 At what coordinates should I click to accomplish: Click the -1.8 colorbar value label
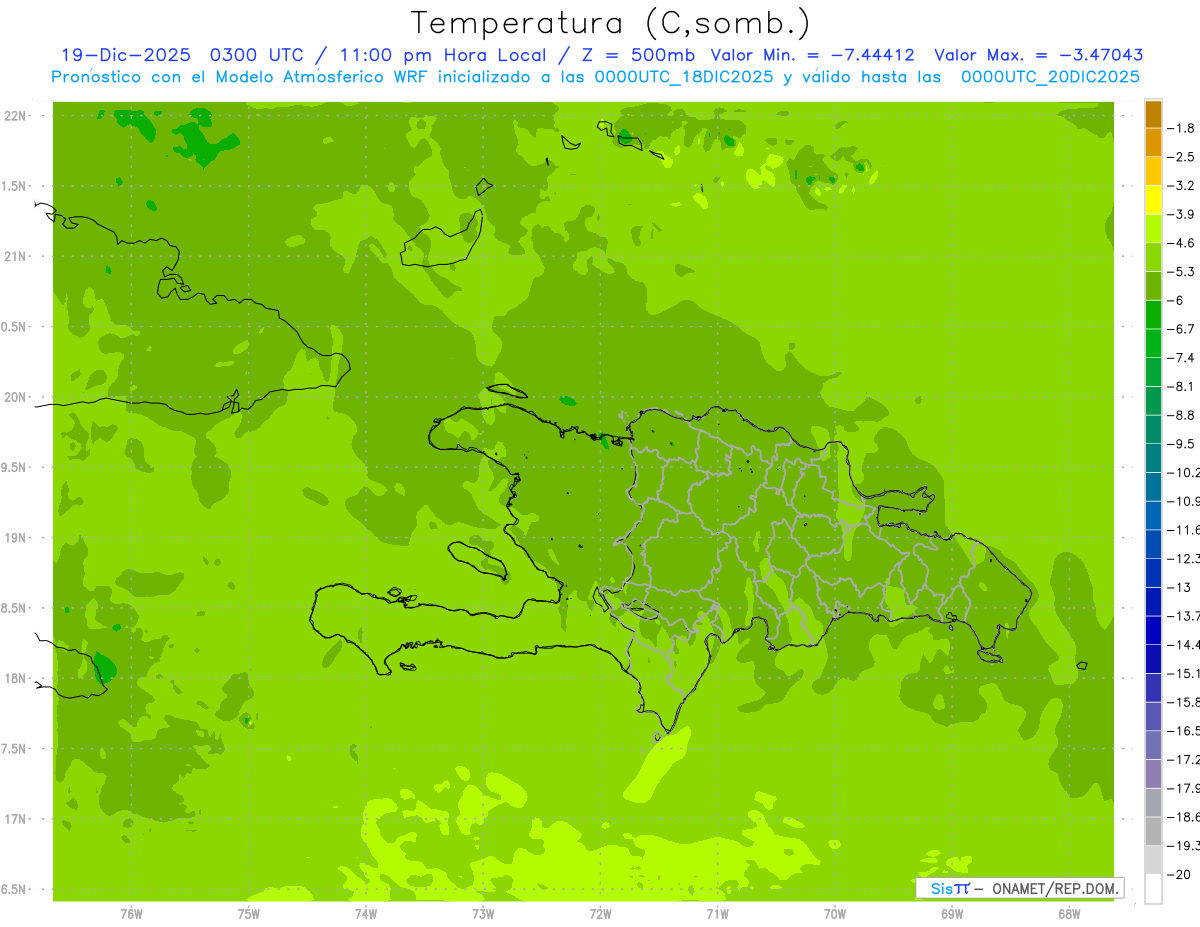click(1181, 128)
